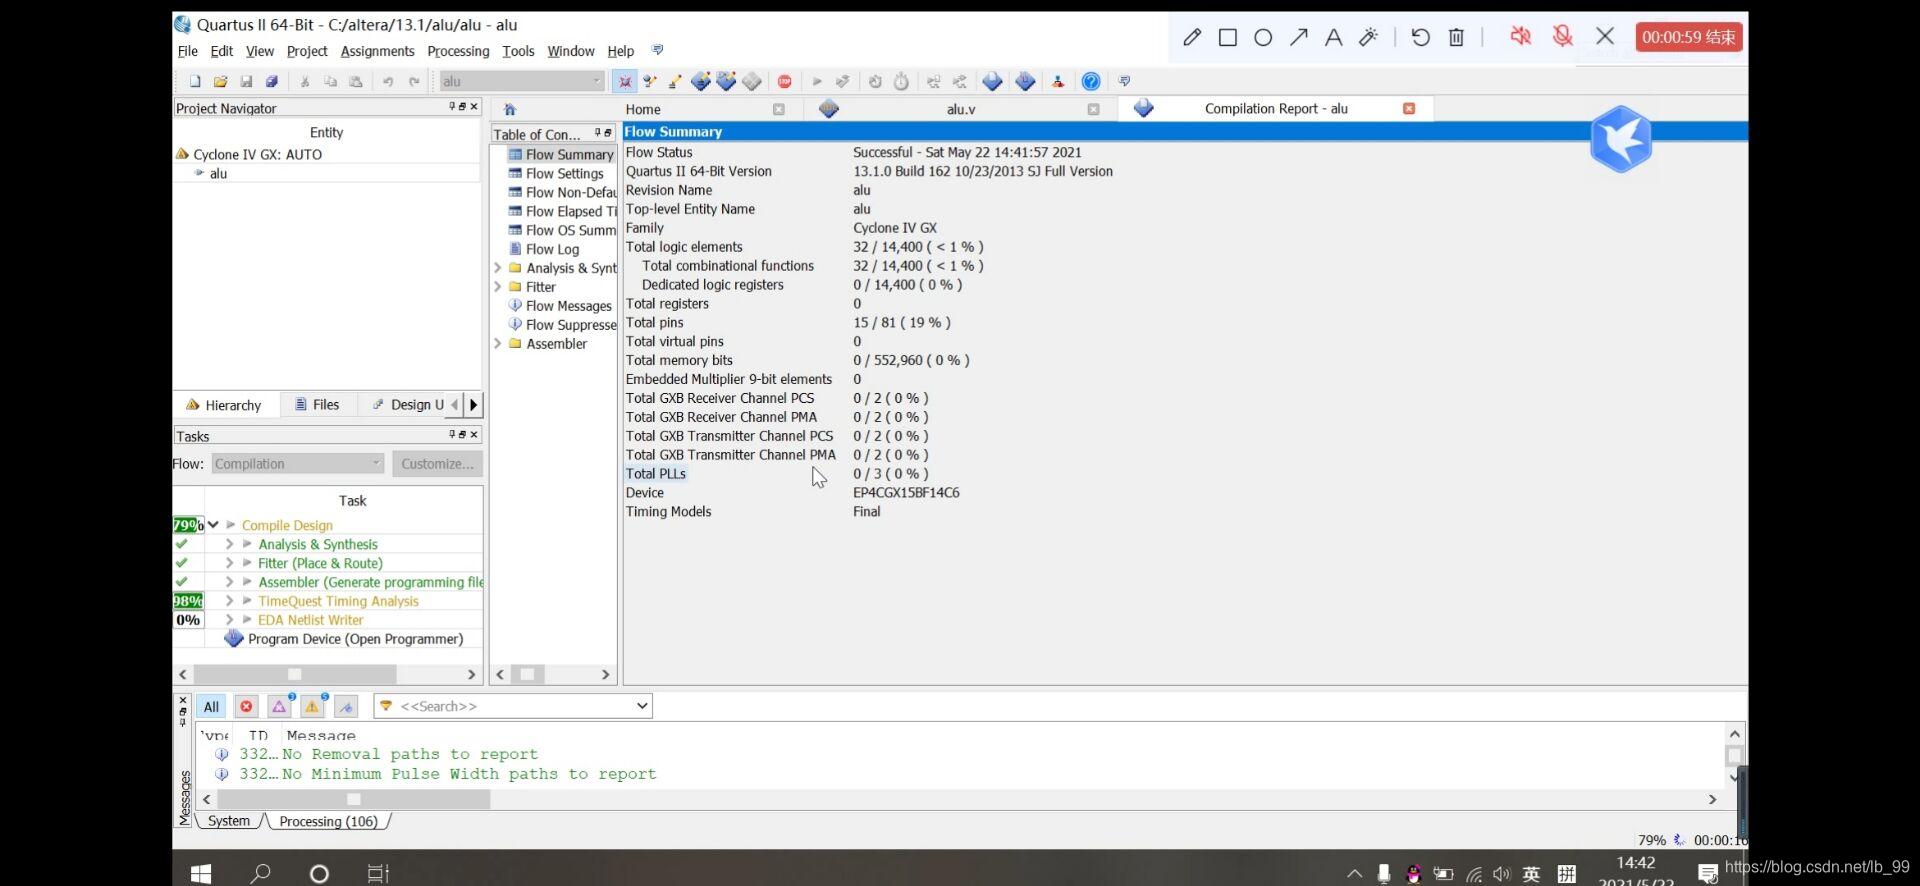Select the rectangle annotation tool

pyautogui.click(x=1228, y=37)
